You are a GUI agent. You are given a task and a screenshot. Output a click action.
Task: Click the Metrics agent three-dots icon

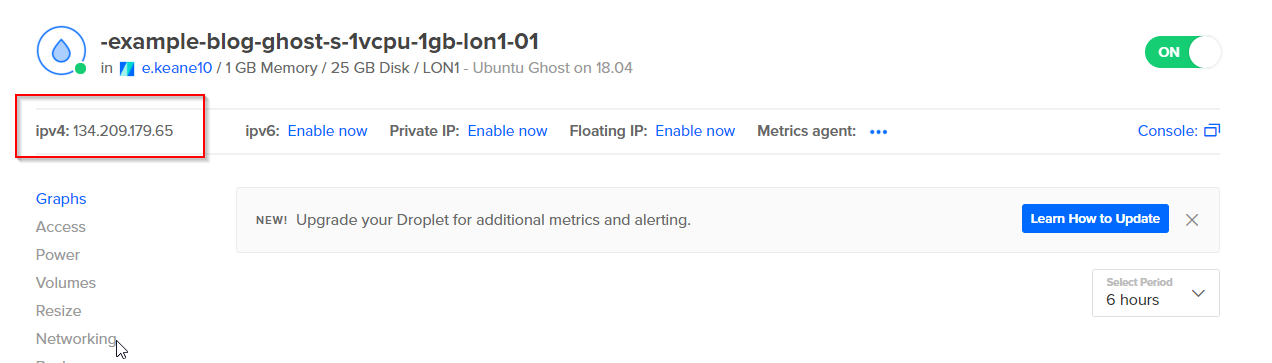[879, 132]
